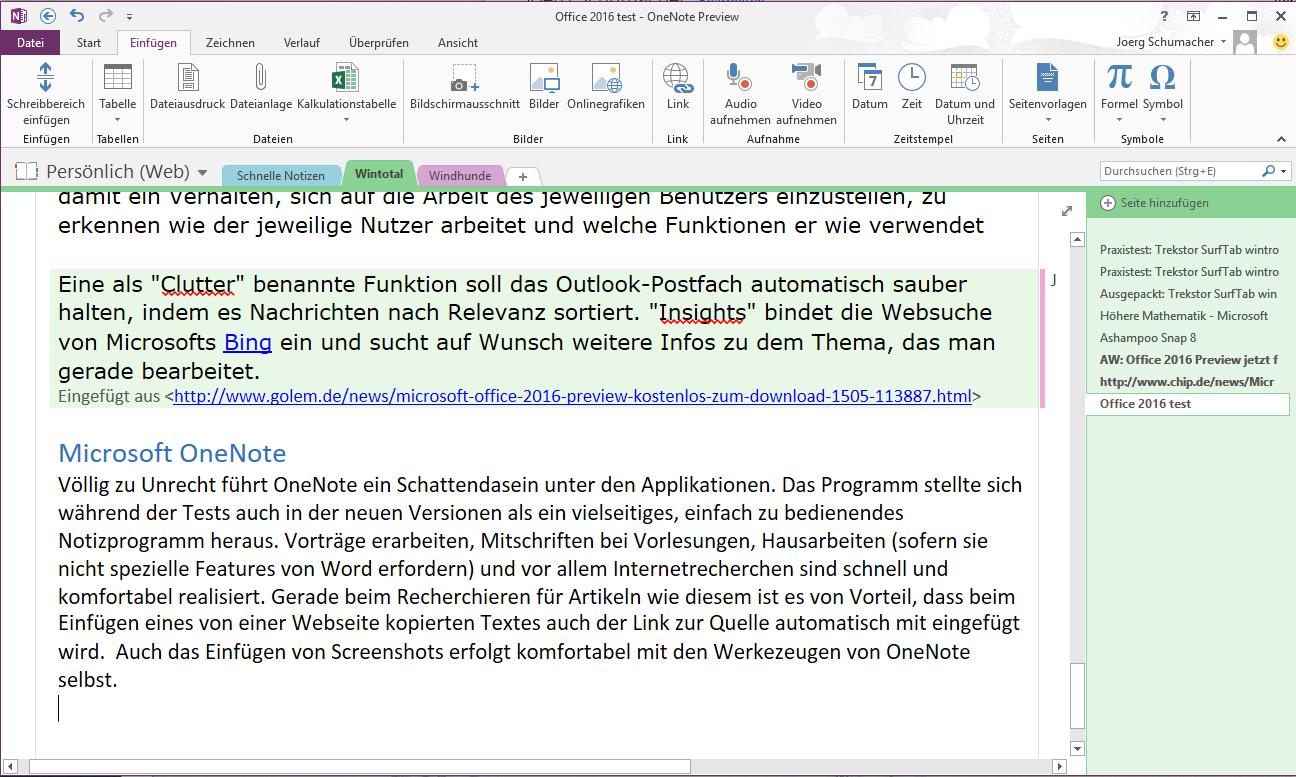This screenshot has width=1296, height=777.
Task: Collapse the ribbon with the chevron
Action: (1281, 139)
